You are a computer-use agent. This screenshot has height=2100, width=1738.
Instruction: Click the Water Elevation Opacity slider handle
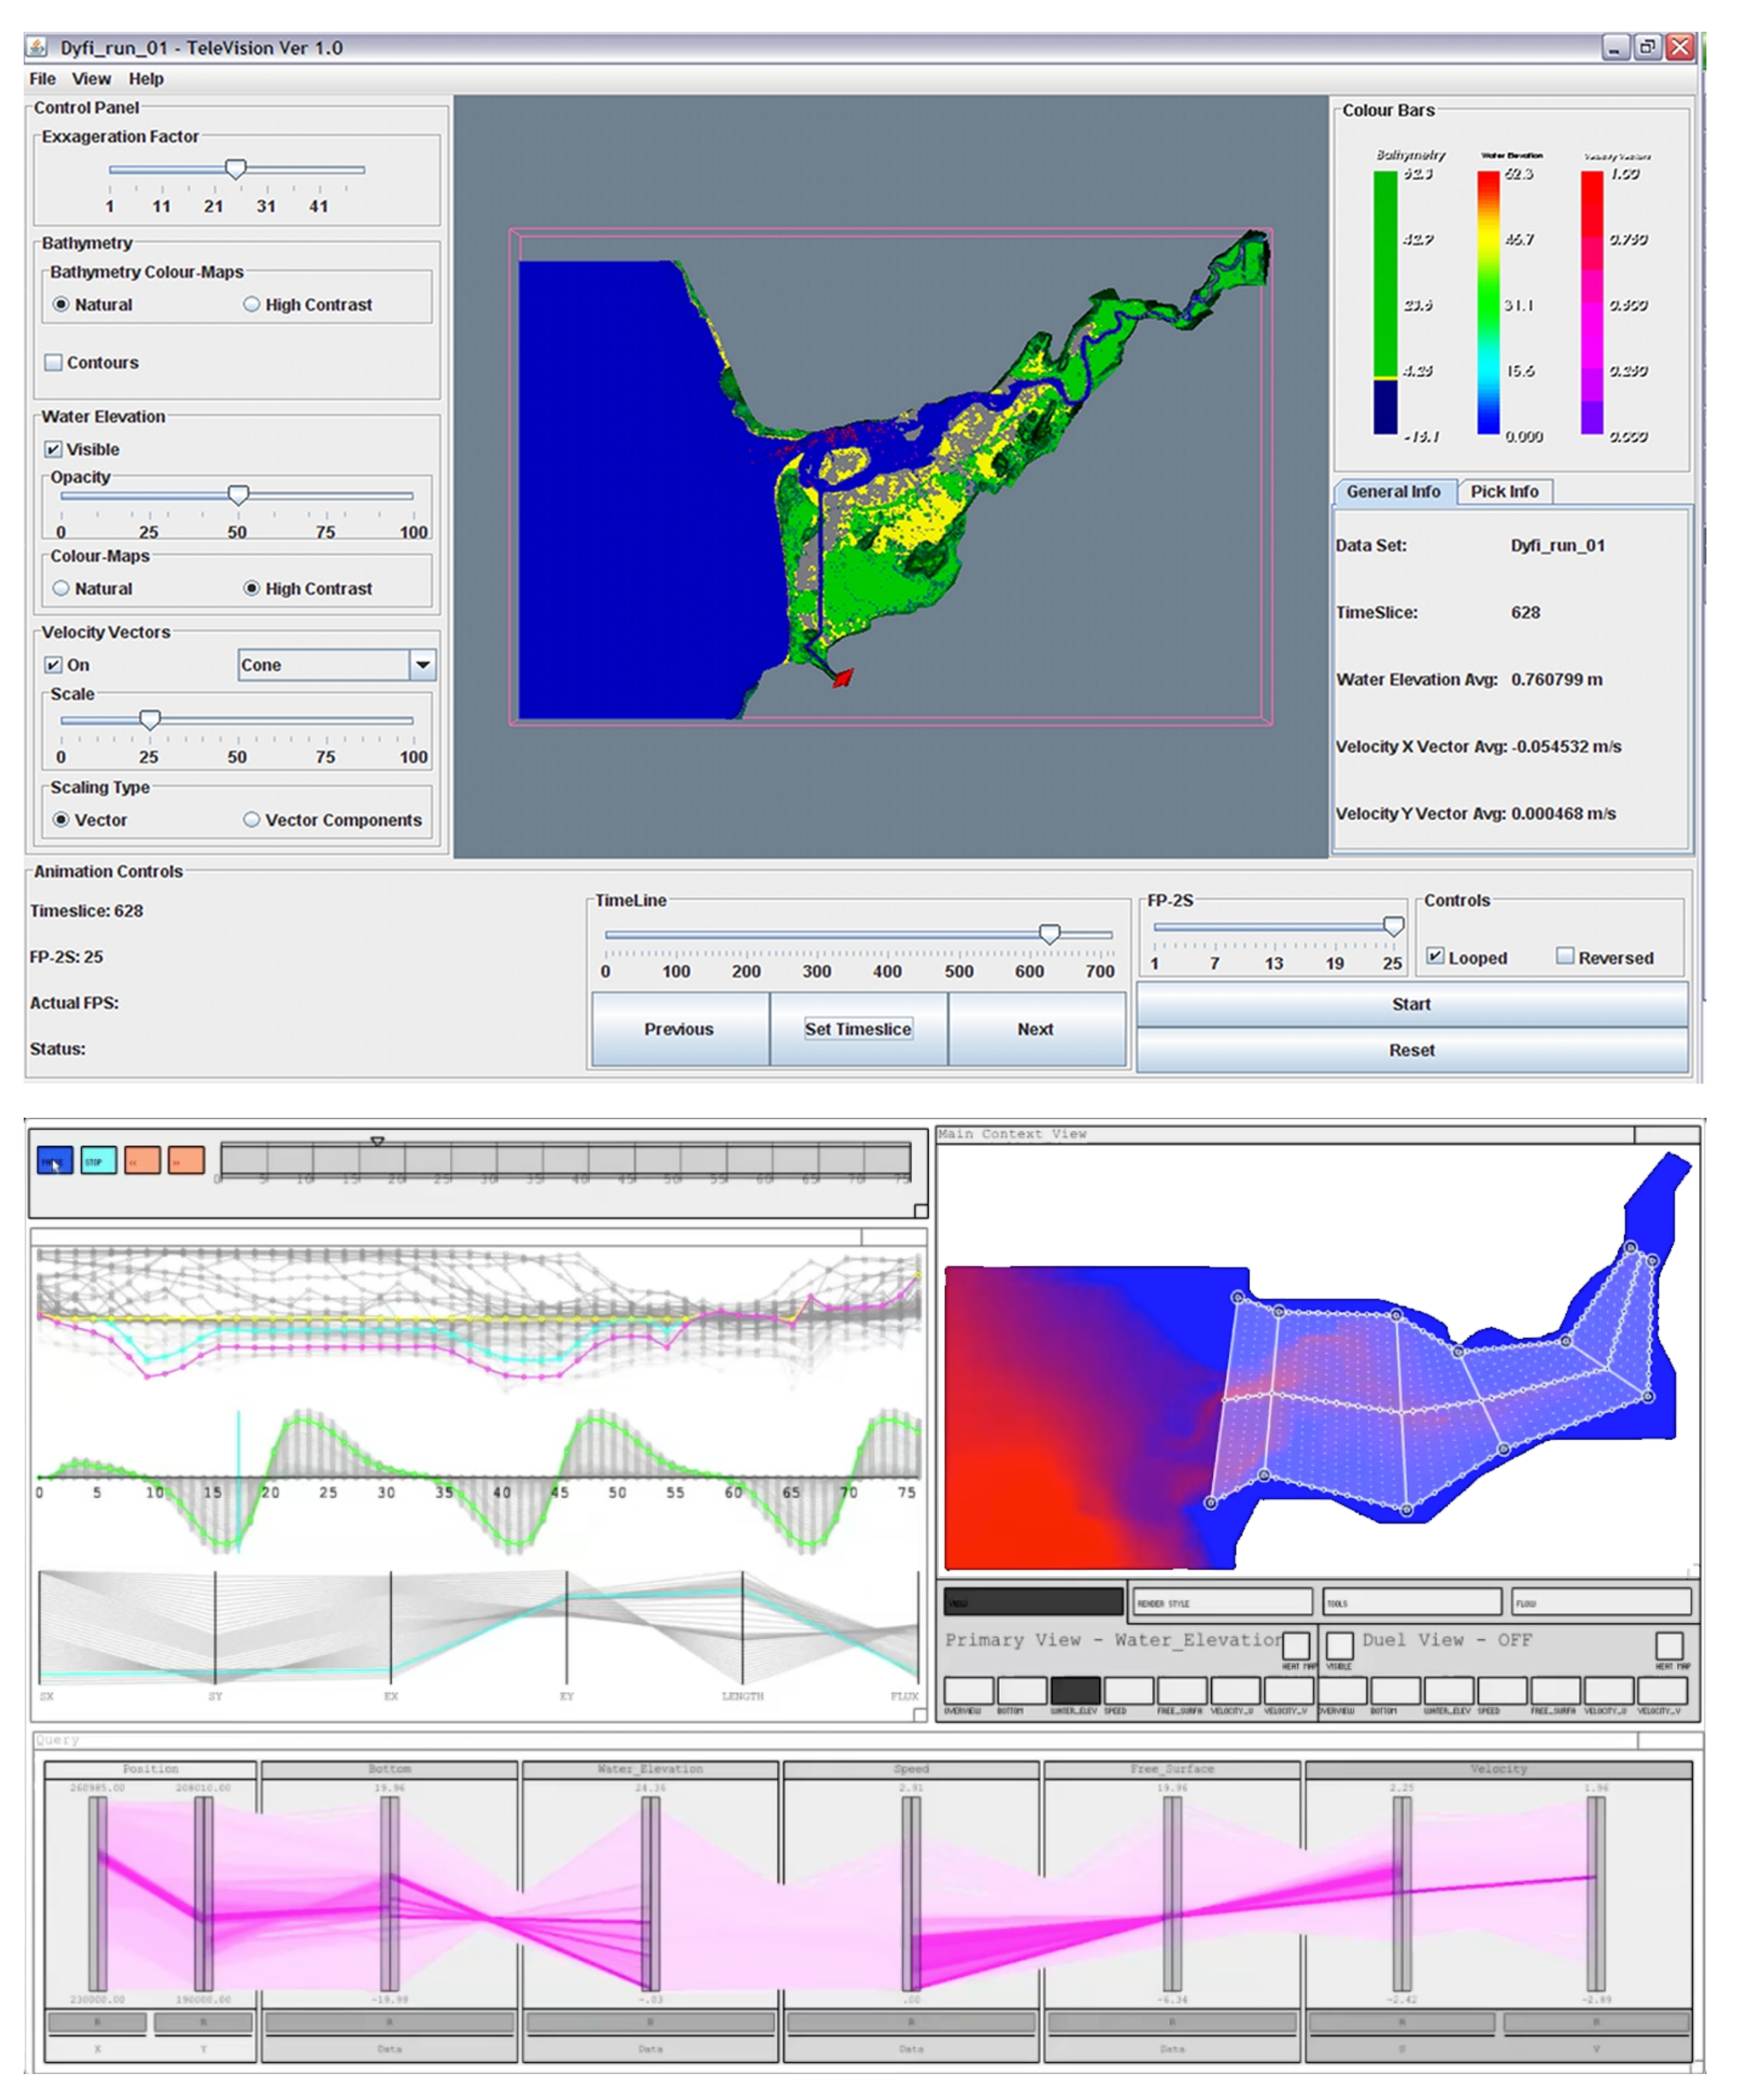point(238,495)
